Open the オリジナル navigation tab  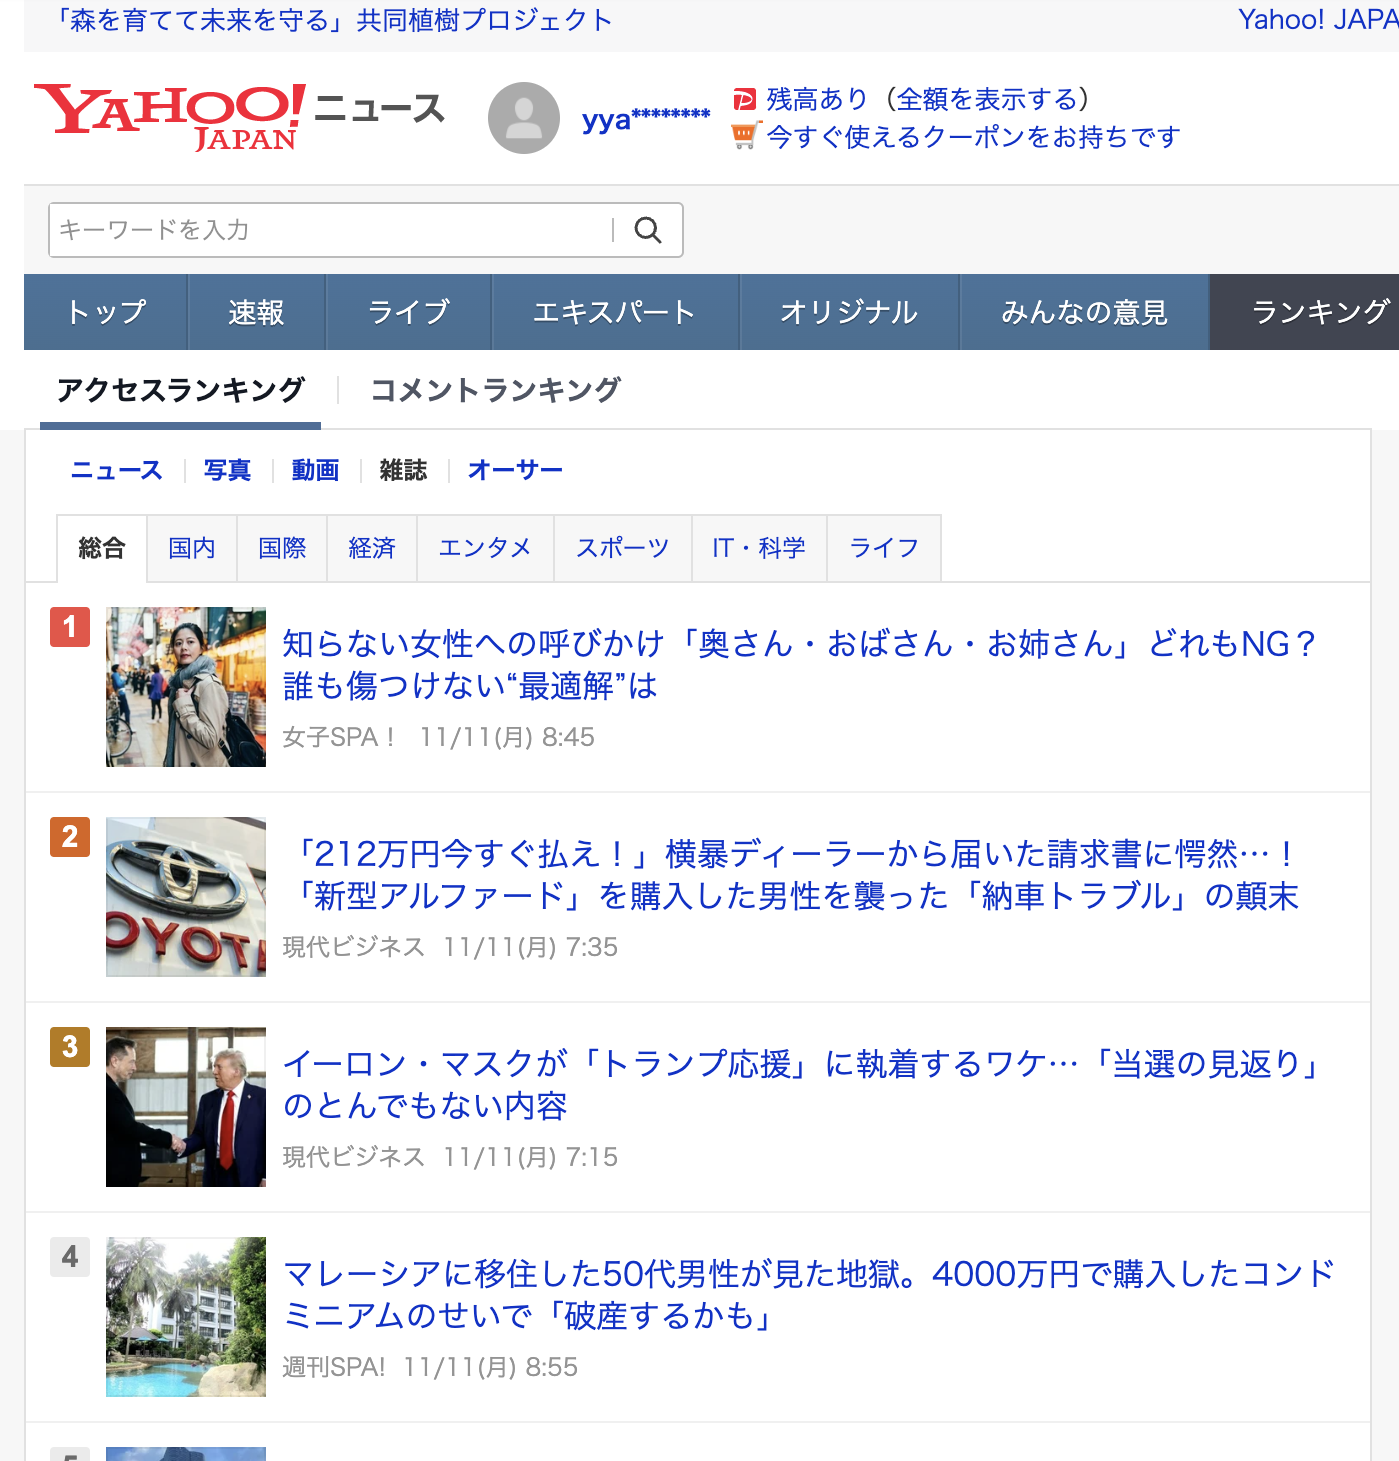(x=849, y=312)
